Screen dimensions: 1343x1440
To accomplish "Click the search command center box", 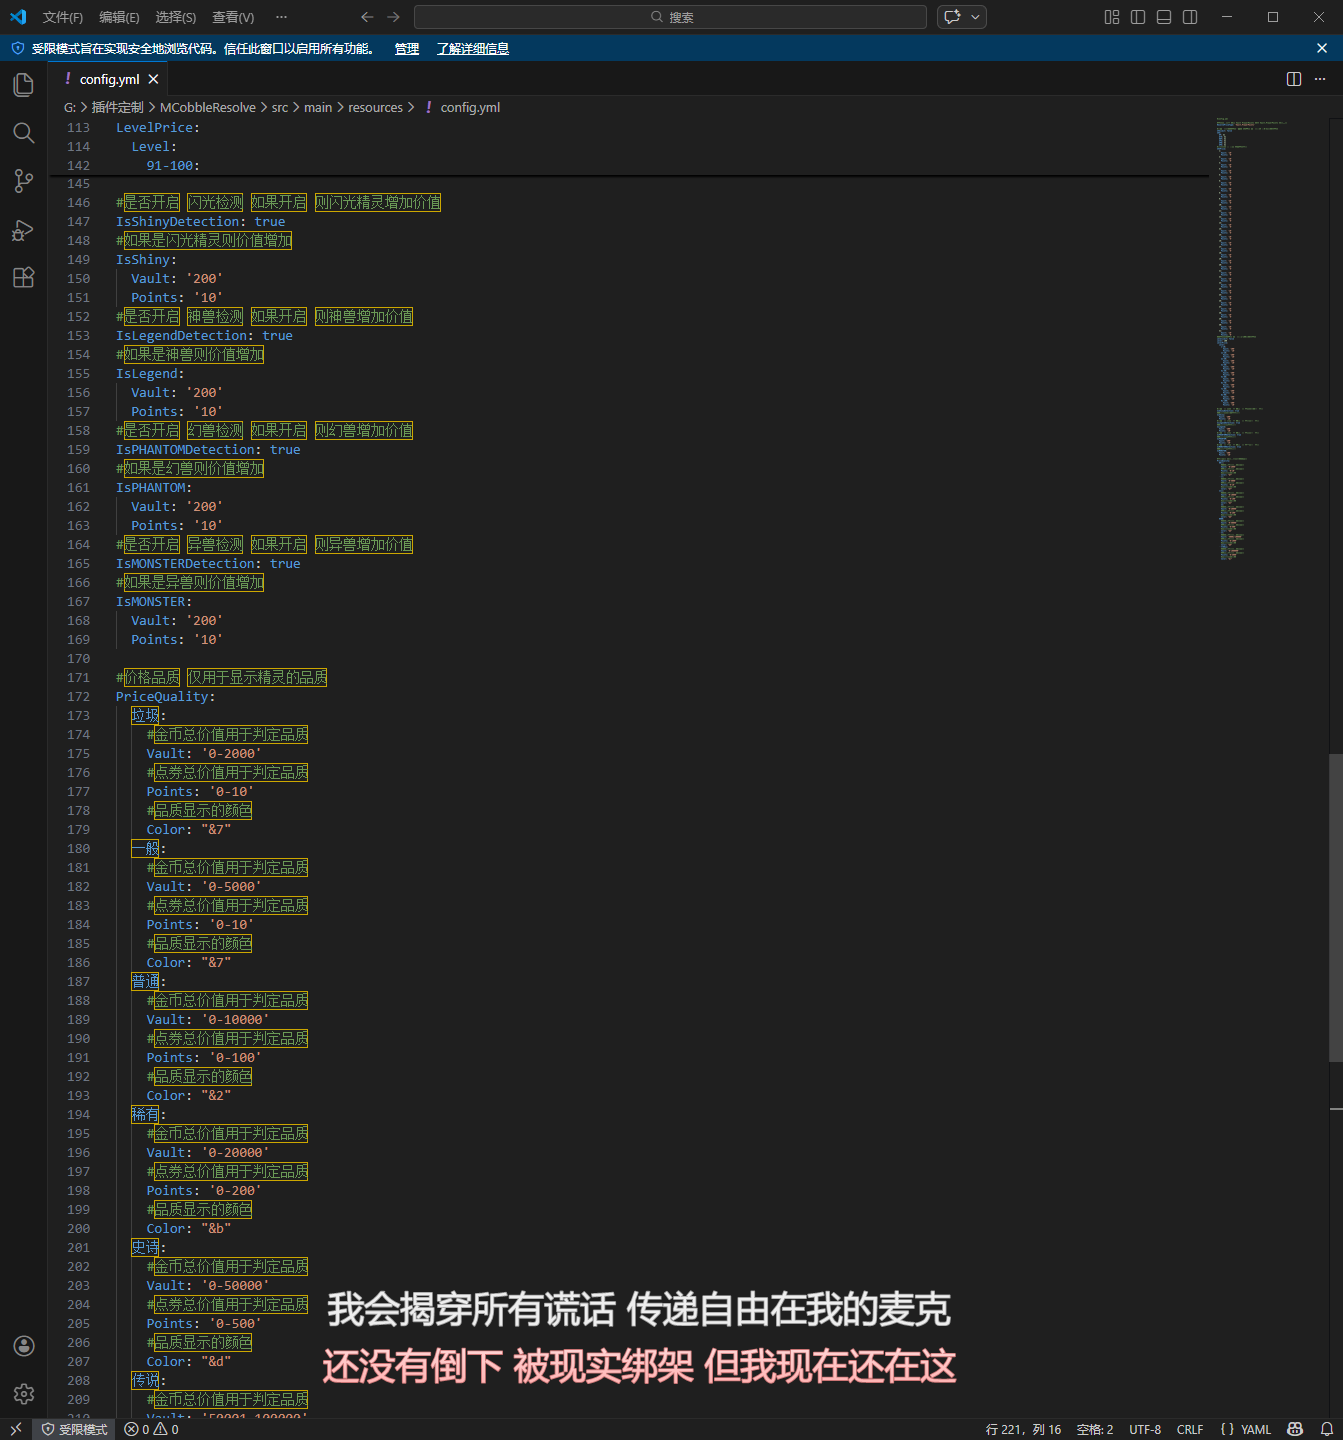I will coord(670,17).
